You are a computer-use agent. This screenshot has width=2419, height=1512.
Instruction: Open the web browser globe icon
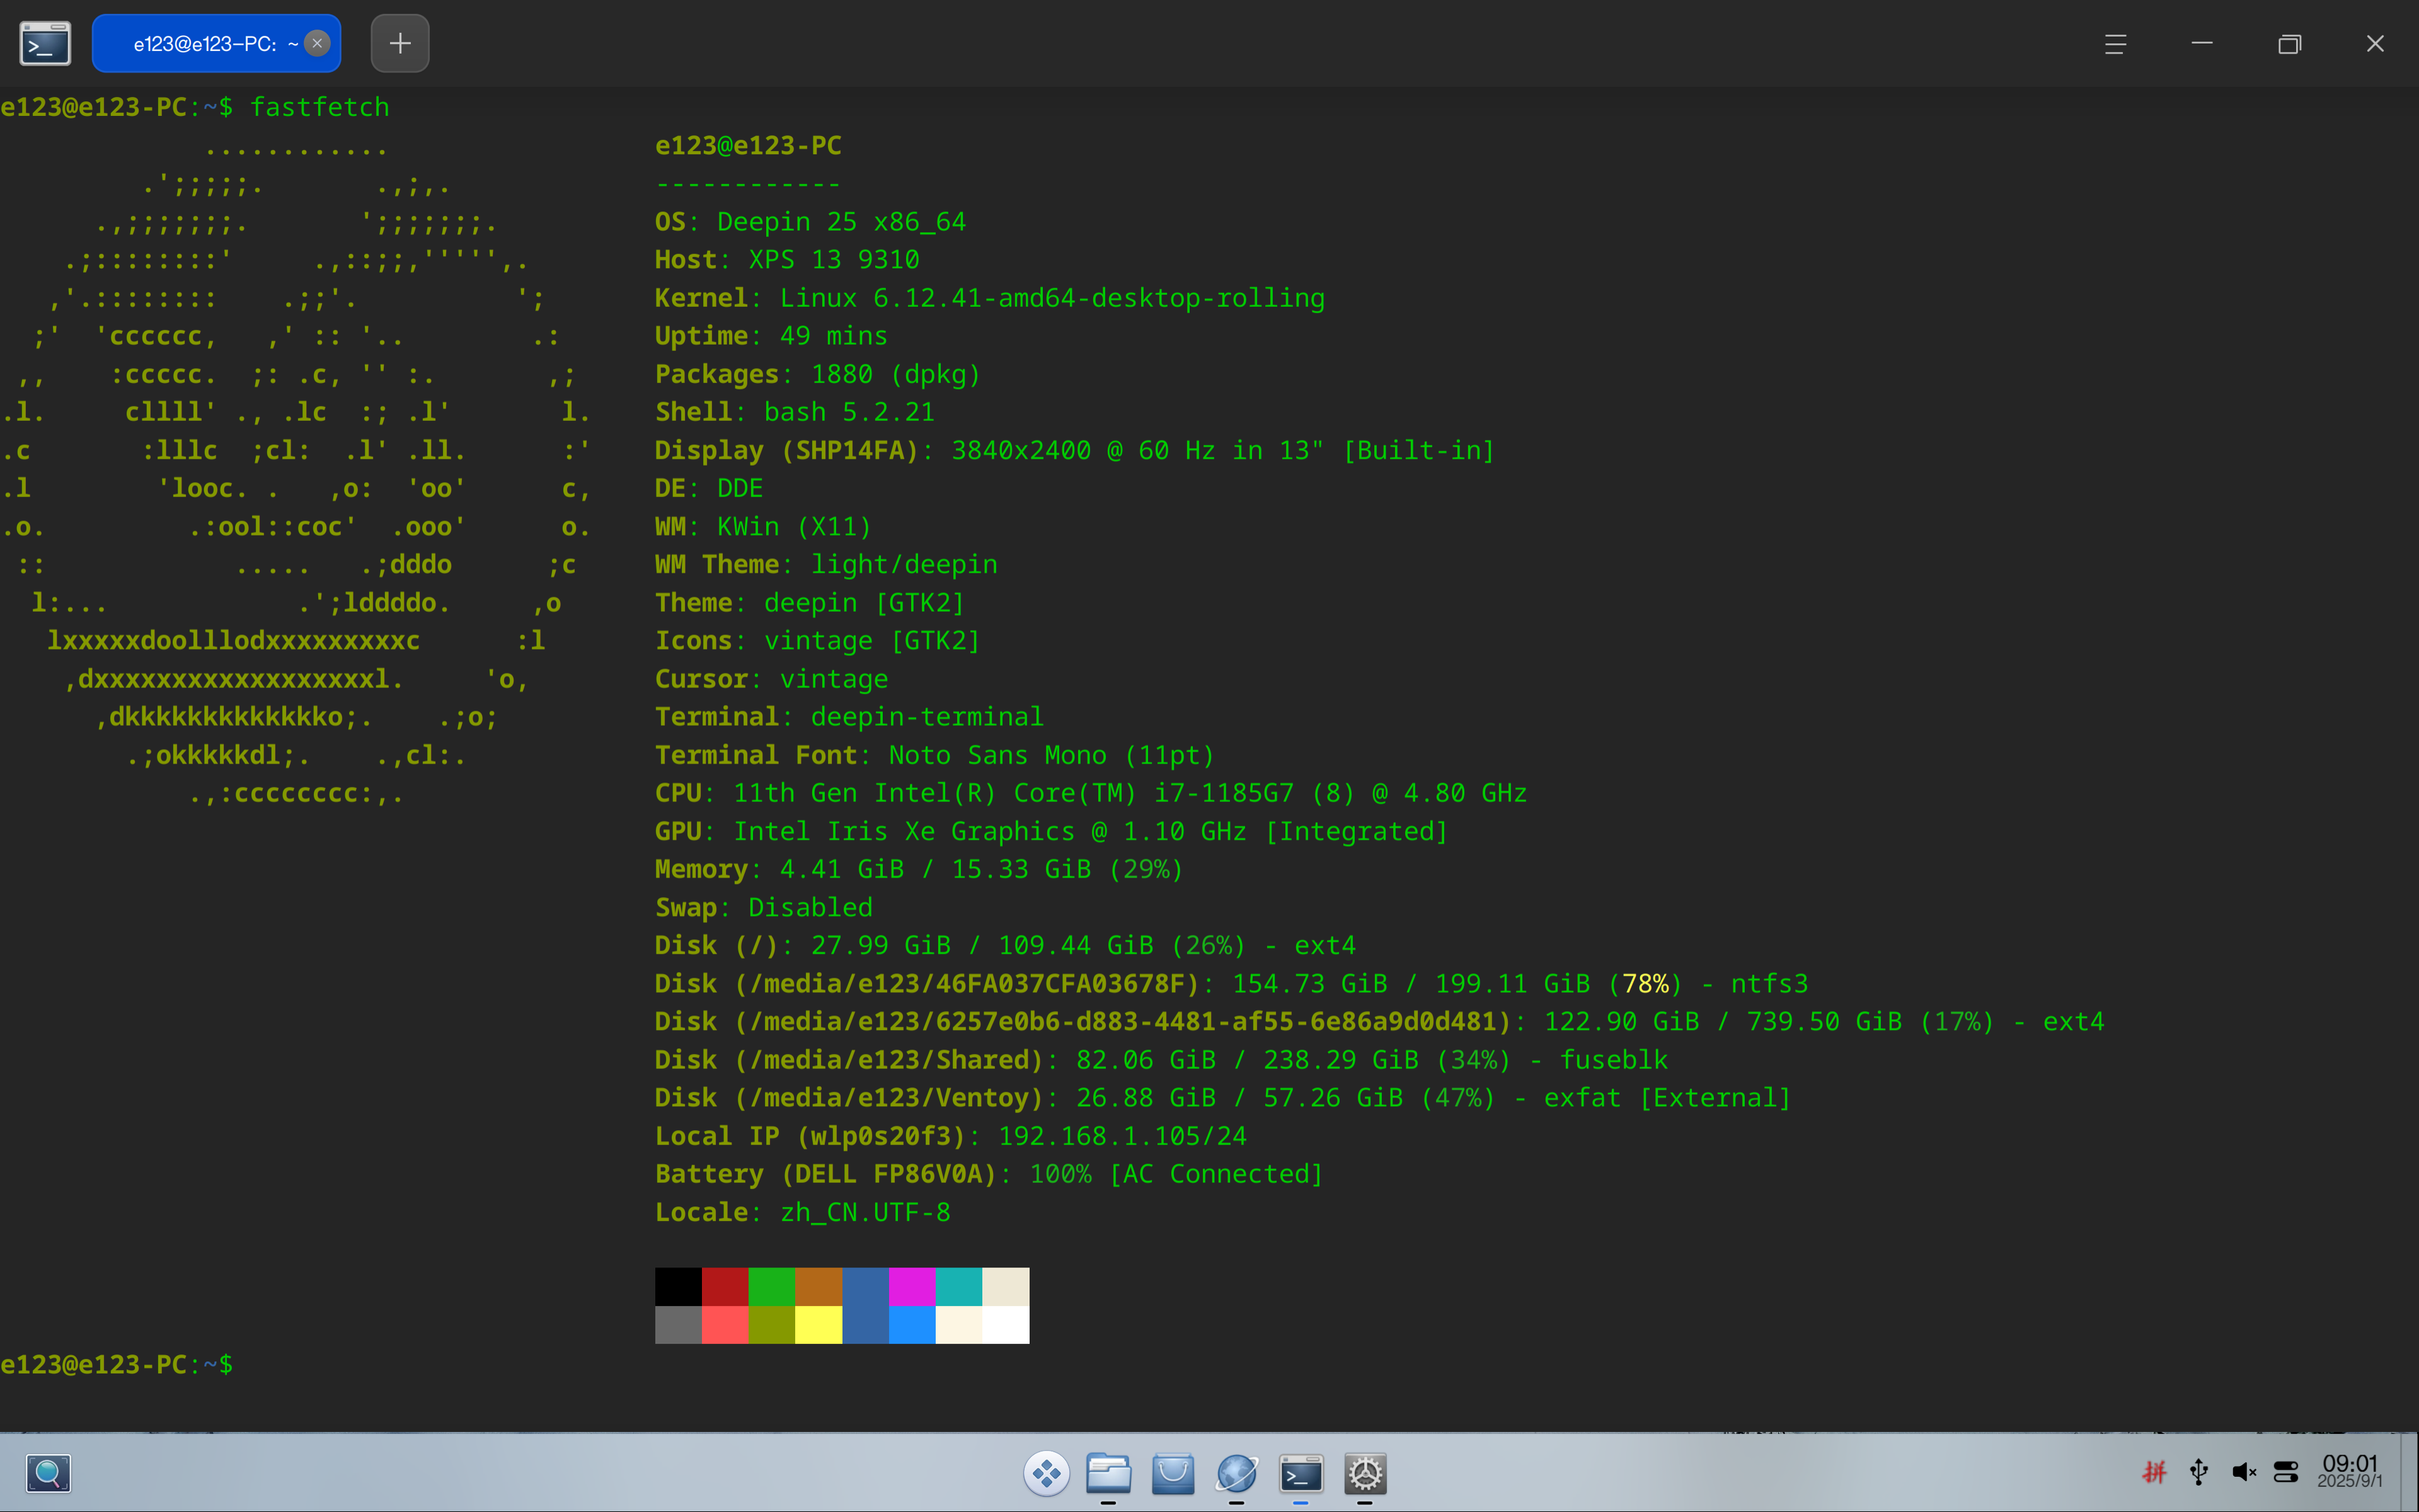pyautogui.click(x=1236, y=1473)
